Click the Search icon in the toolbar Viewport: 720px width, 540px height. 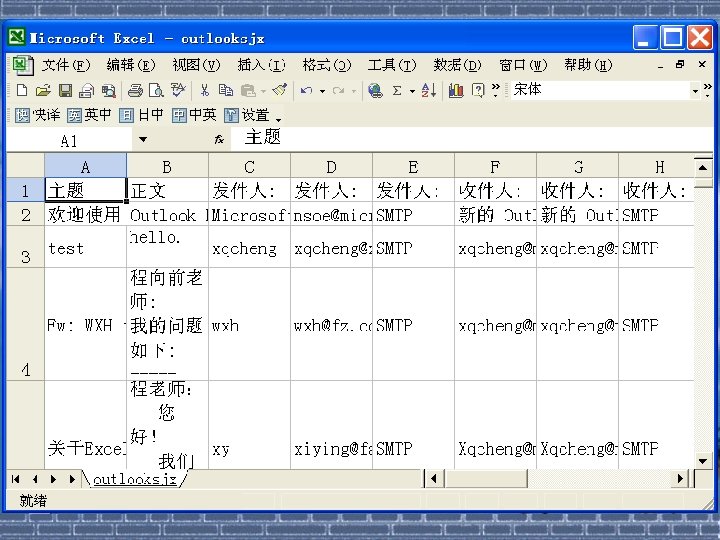[109, 91]
